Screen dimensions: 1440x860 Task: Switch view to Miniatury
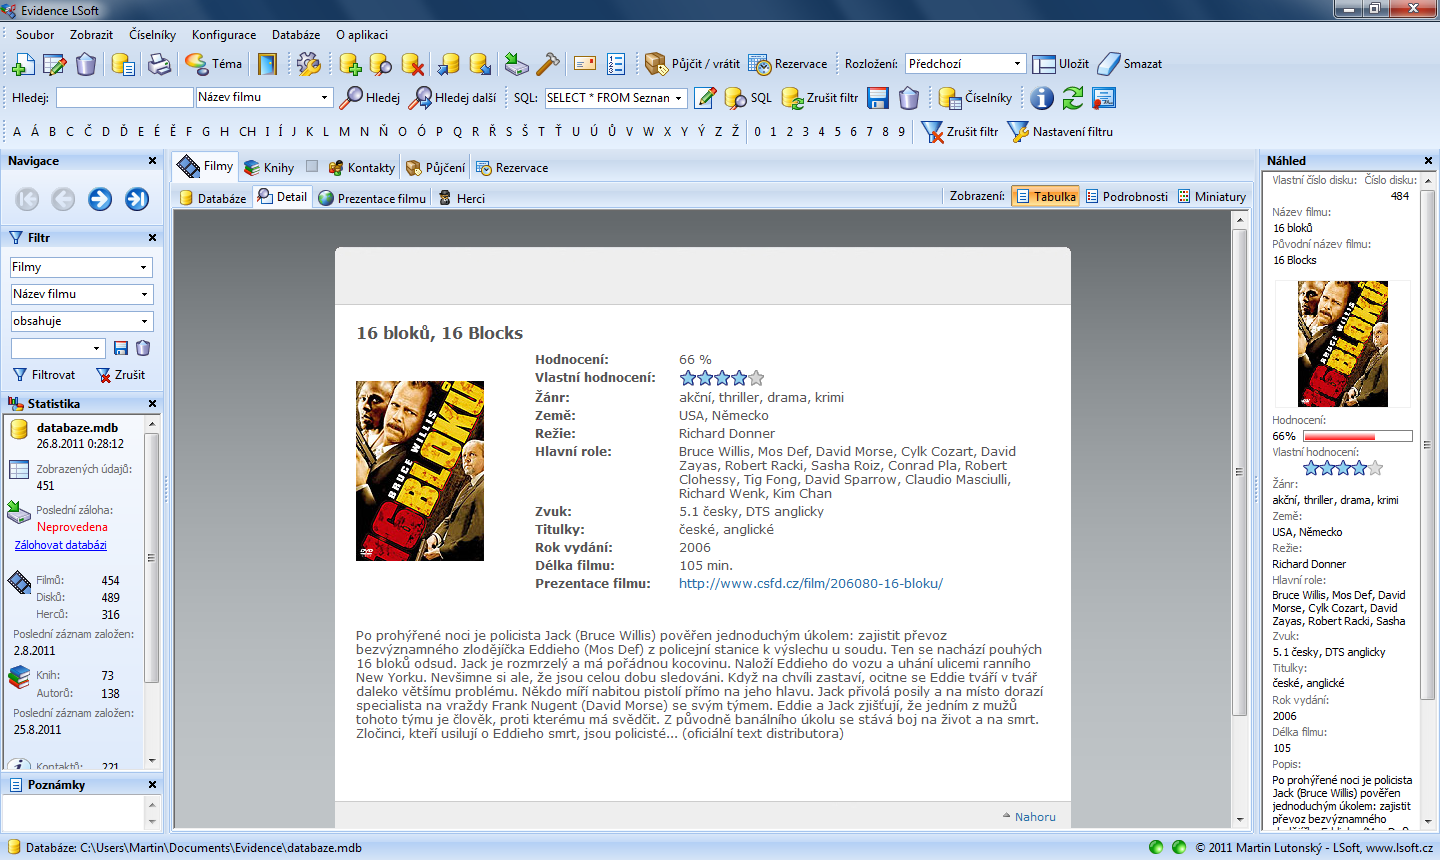click(x=1212, y=197)
